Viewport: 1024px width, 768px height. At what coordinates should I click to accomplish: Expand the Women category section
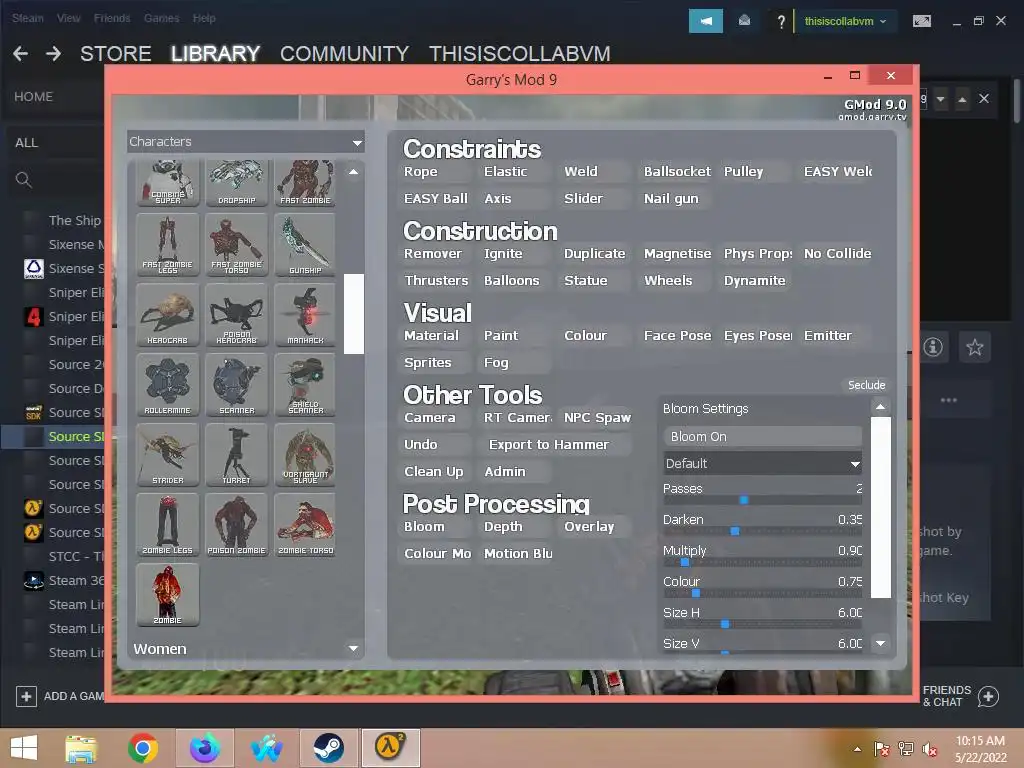tap(246, 648)
